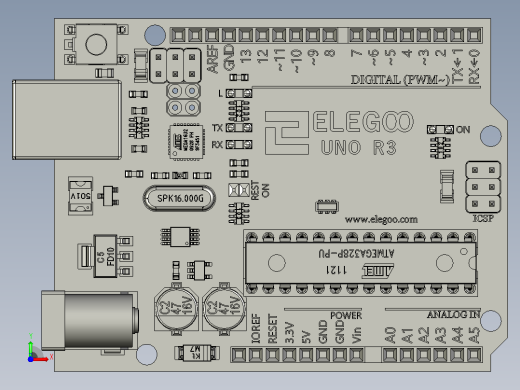Select the USB type-B connector body

[x=67, y=120]
